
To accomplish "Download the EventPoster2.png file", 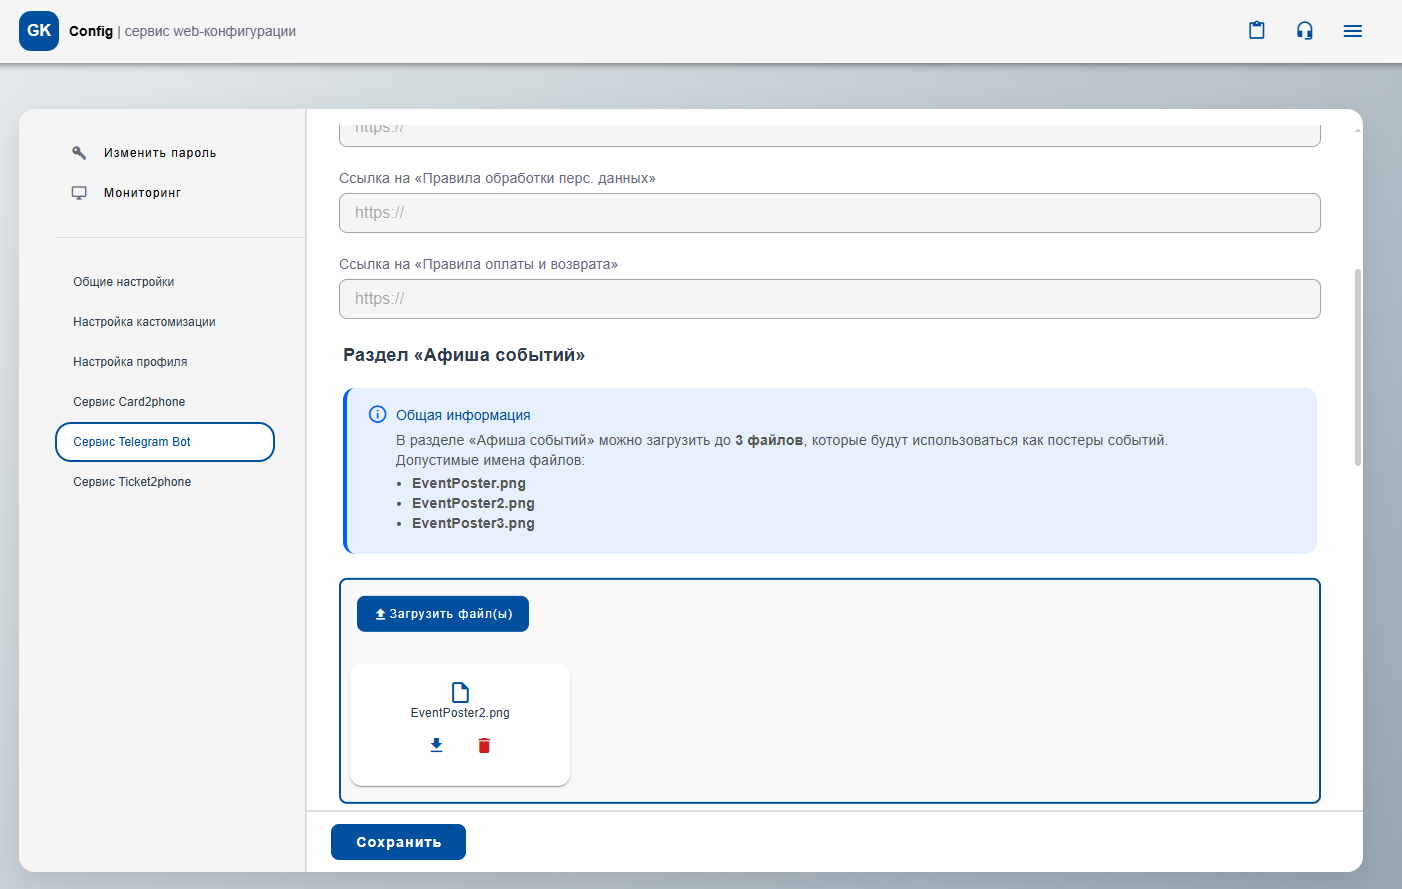I will pos(436,745).
